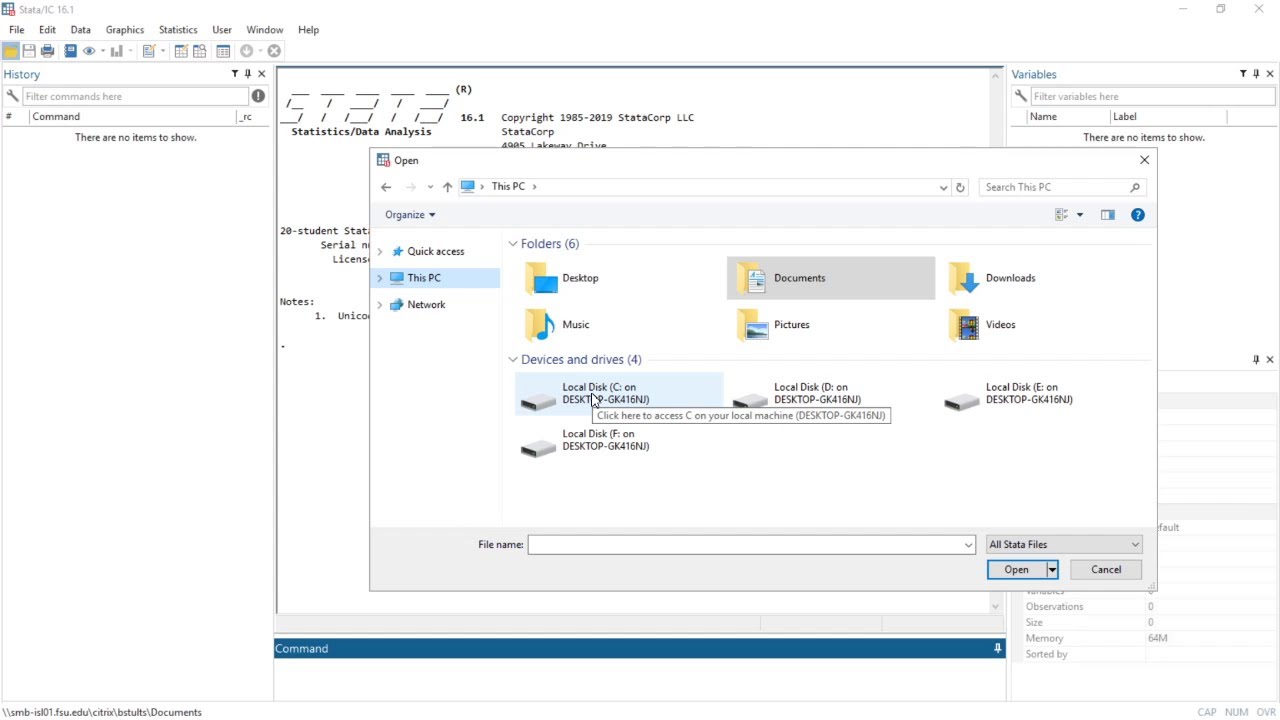The image size is (1280, 720).
Task: Click the exclamation error filter icon in History
Action: (259, 96)
